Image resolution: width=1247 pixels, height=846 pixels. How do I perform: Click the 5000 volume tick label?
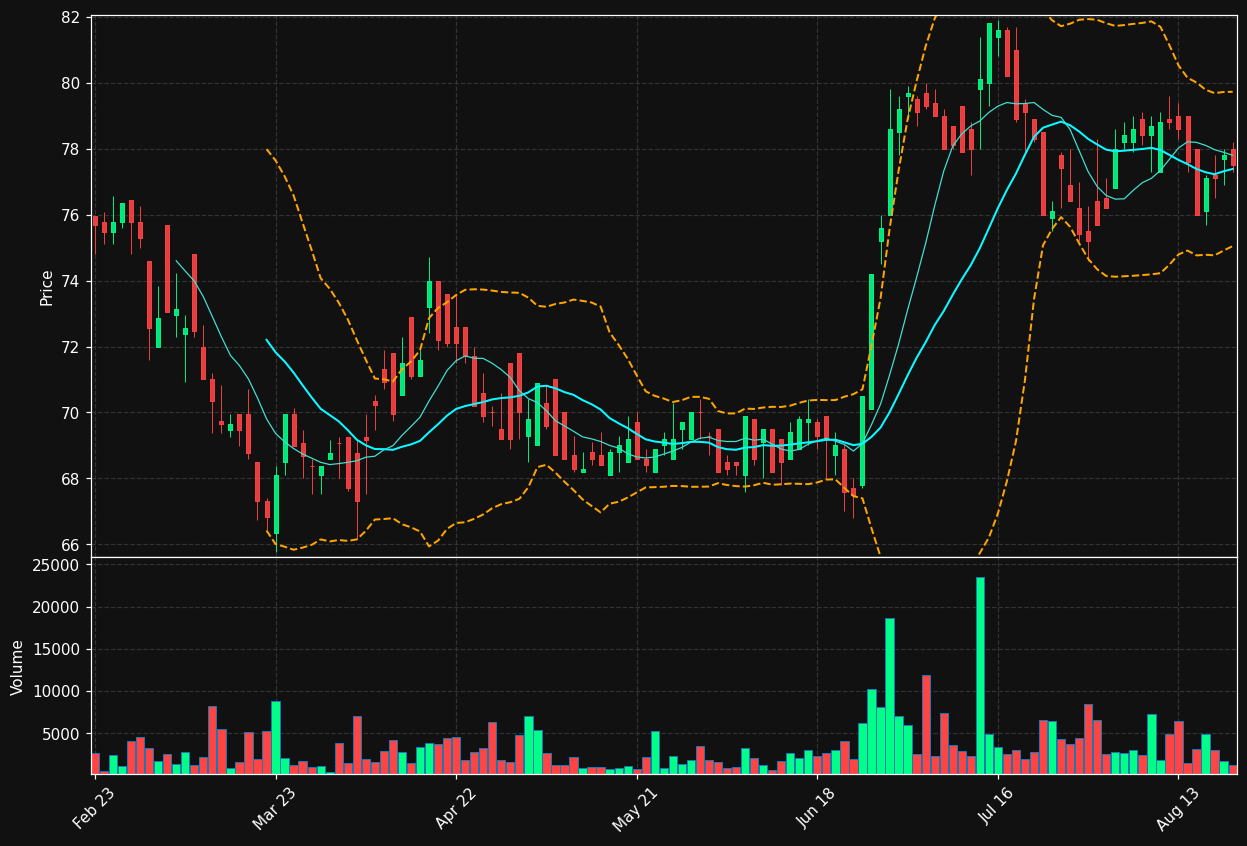point(61,733)
